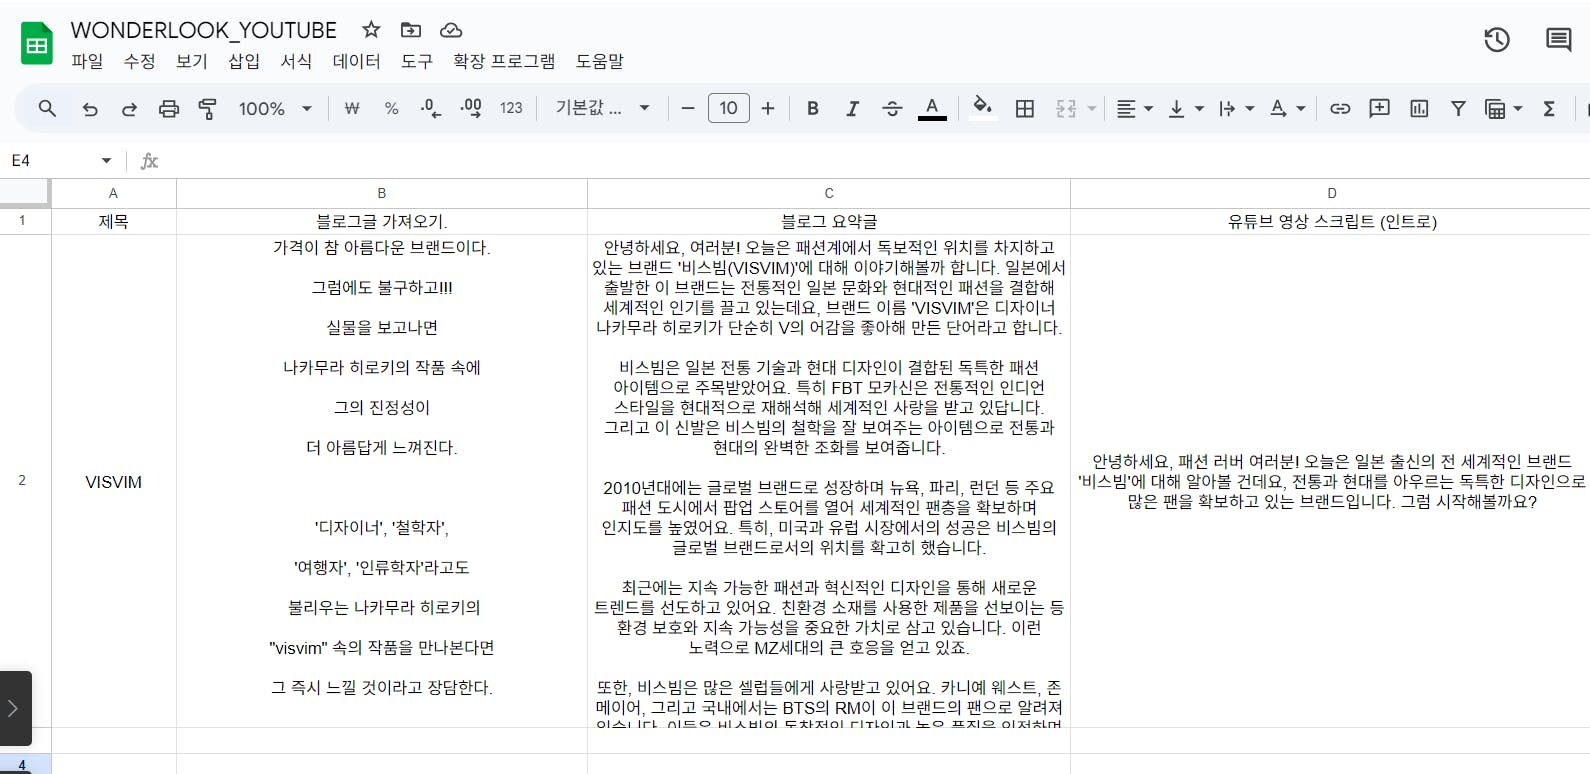Open the 서식 menu

click(296, 61)
